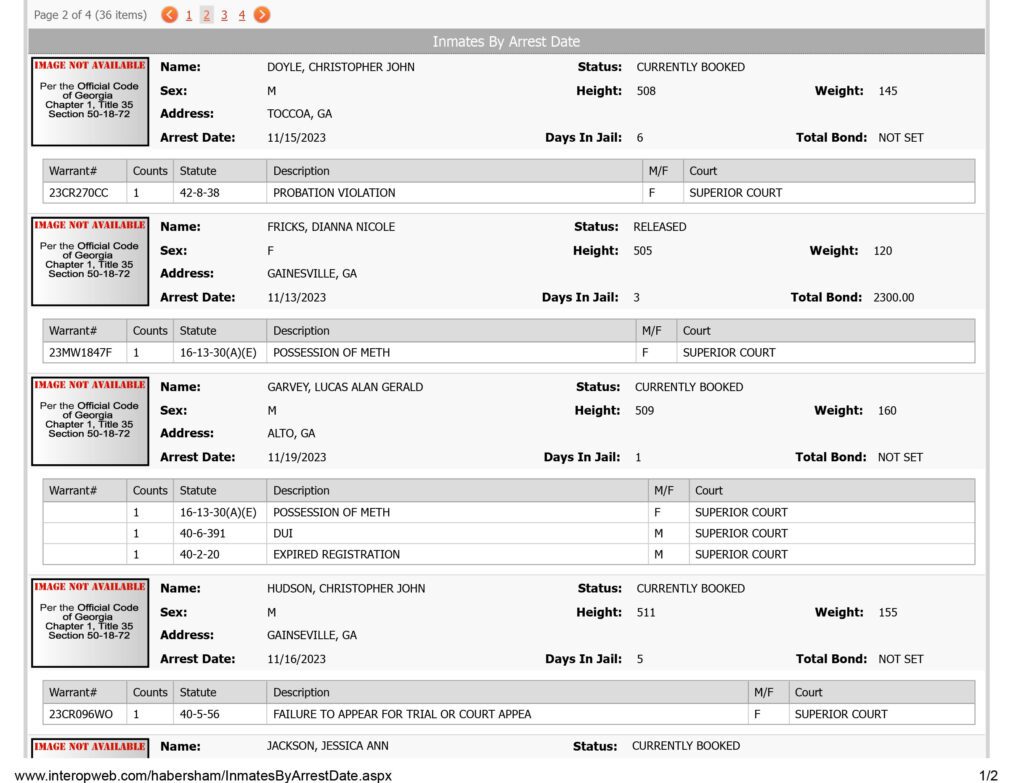Click Garvey's image not available thumbnail
Image resolution: width=1024 pixels, height=783 pixels.
pyautogui.click(x=90, y=421)
